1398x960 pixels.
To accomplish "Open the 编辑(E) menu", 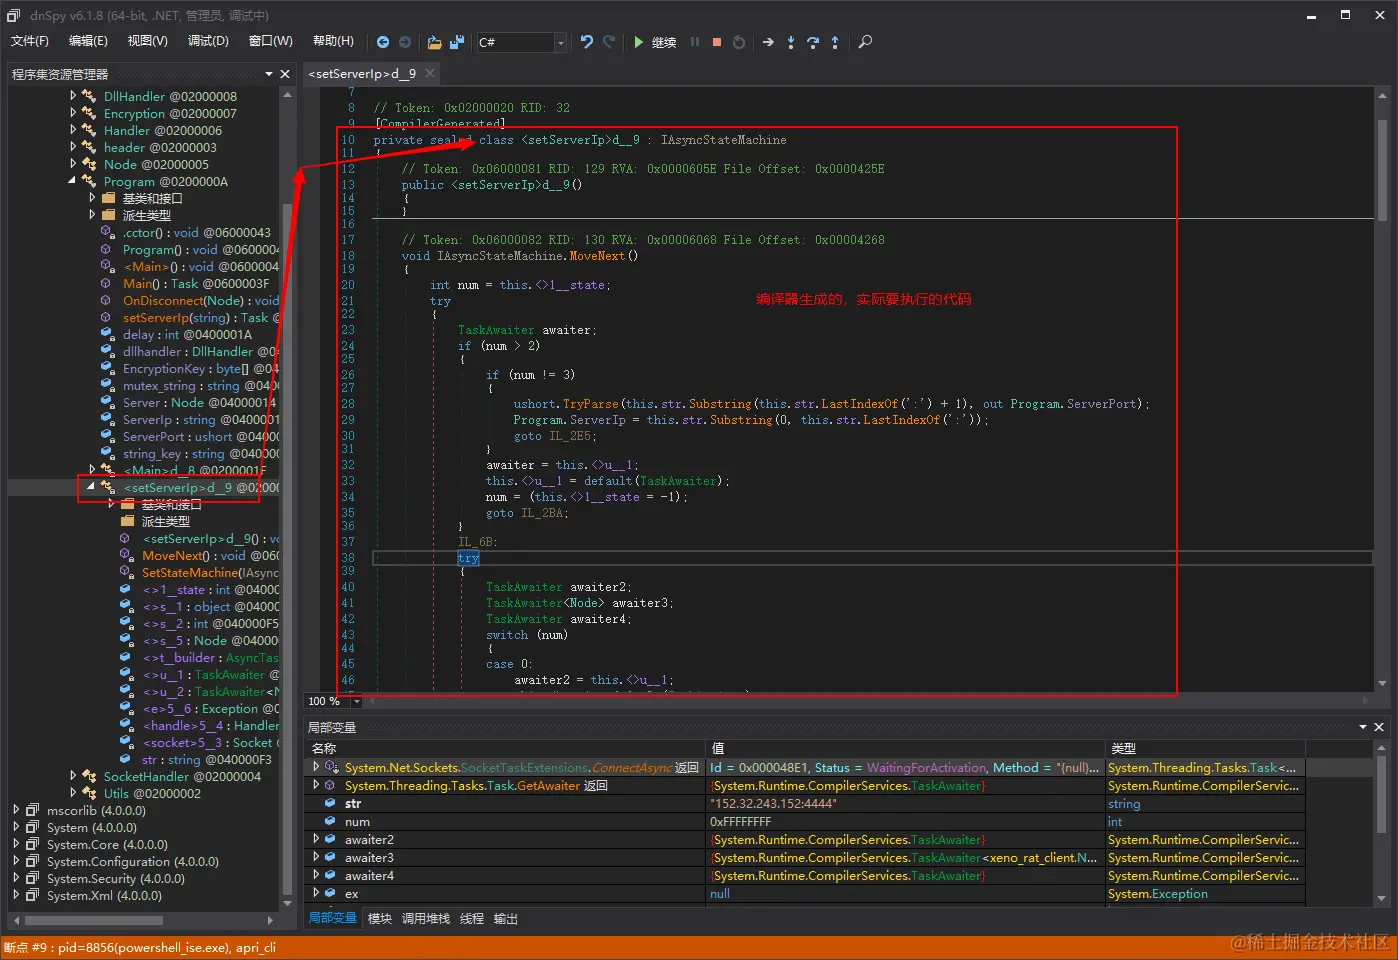I will 88,41.
